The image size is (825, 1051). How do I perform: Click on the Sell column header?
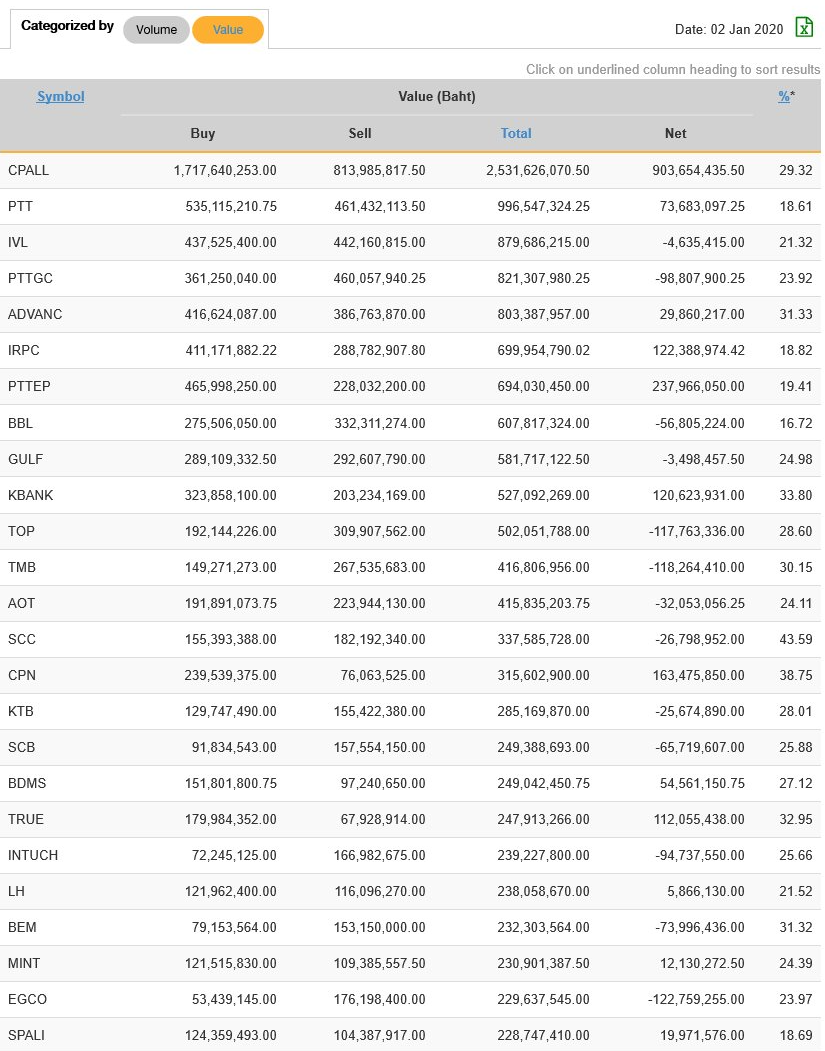point(360,133)
